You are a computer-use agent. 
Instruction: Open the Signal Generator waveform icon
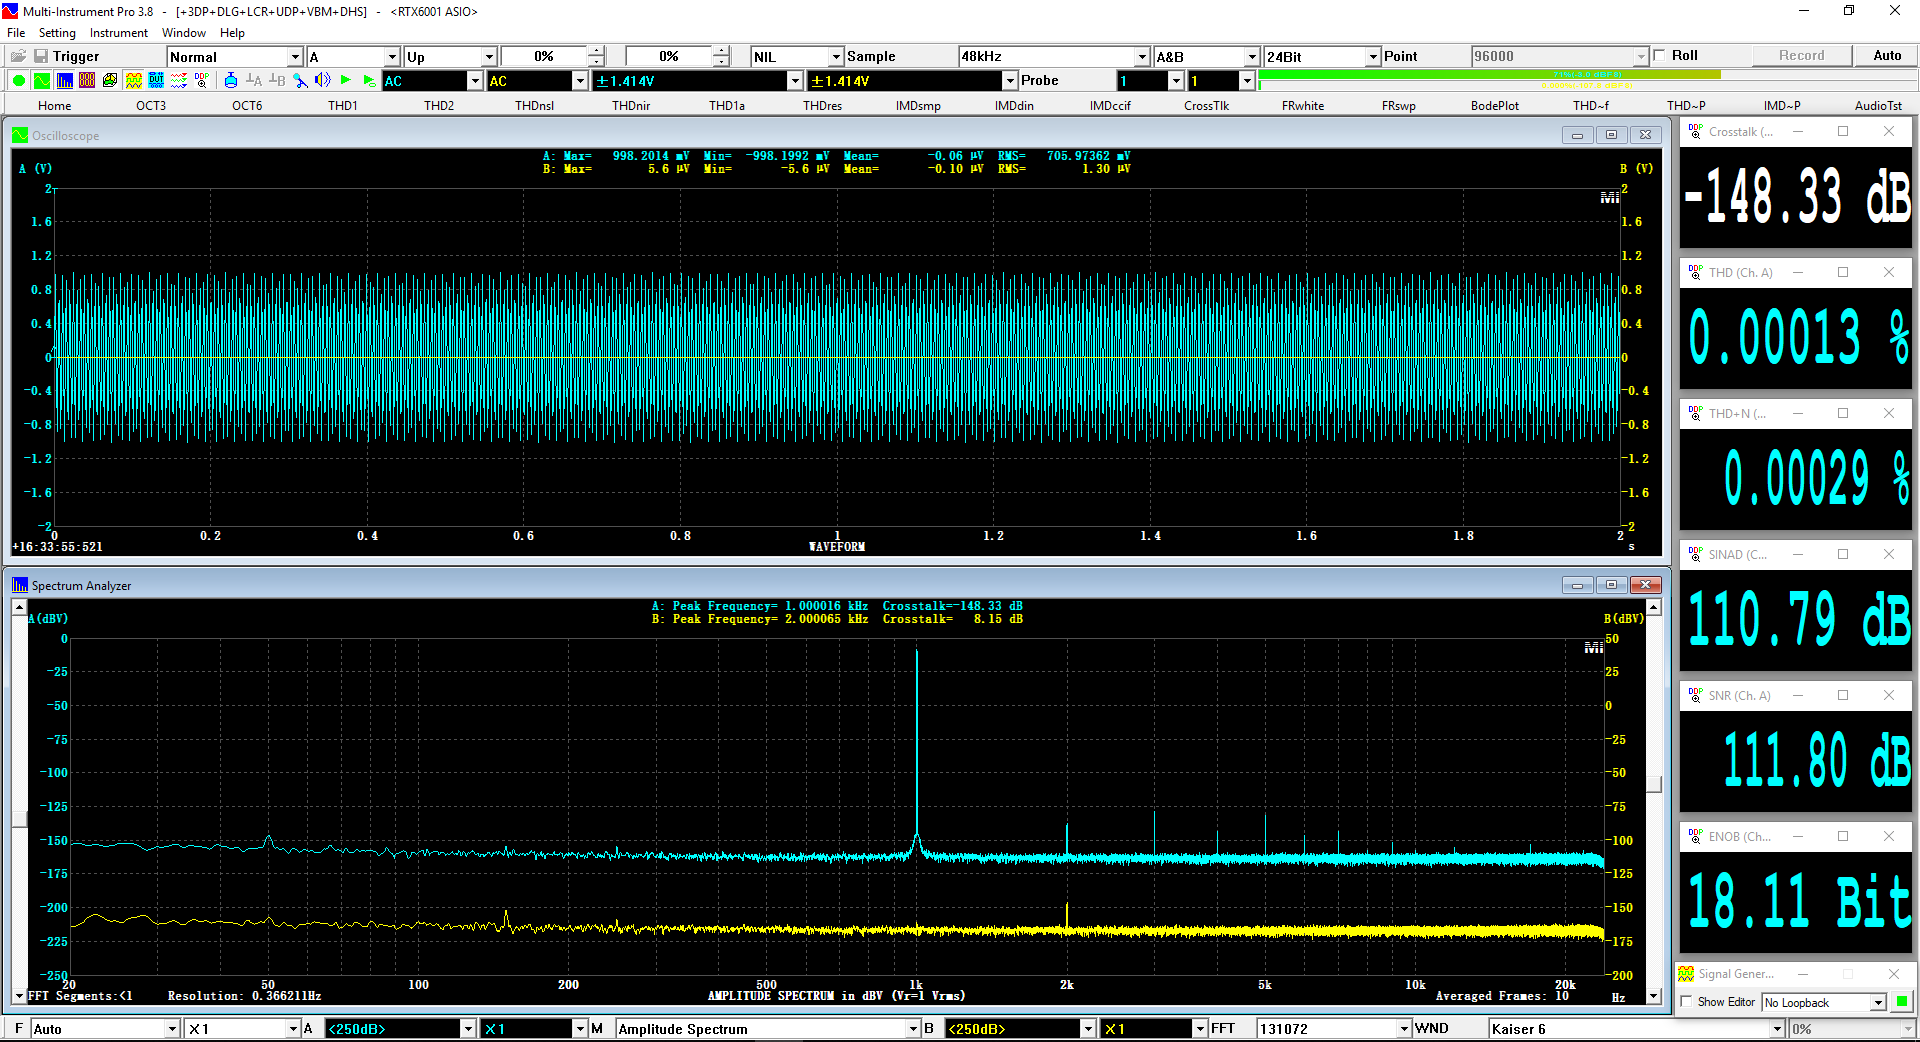[x=134, y=81]
